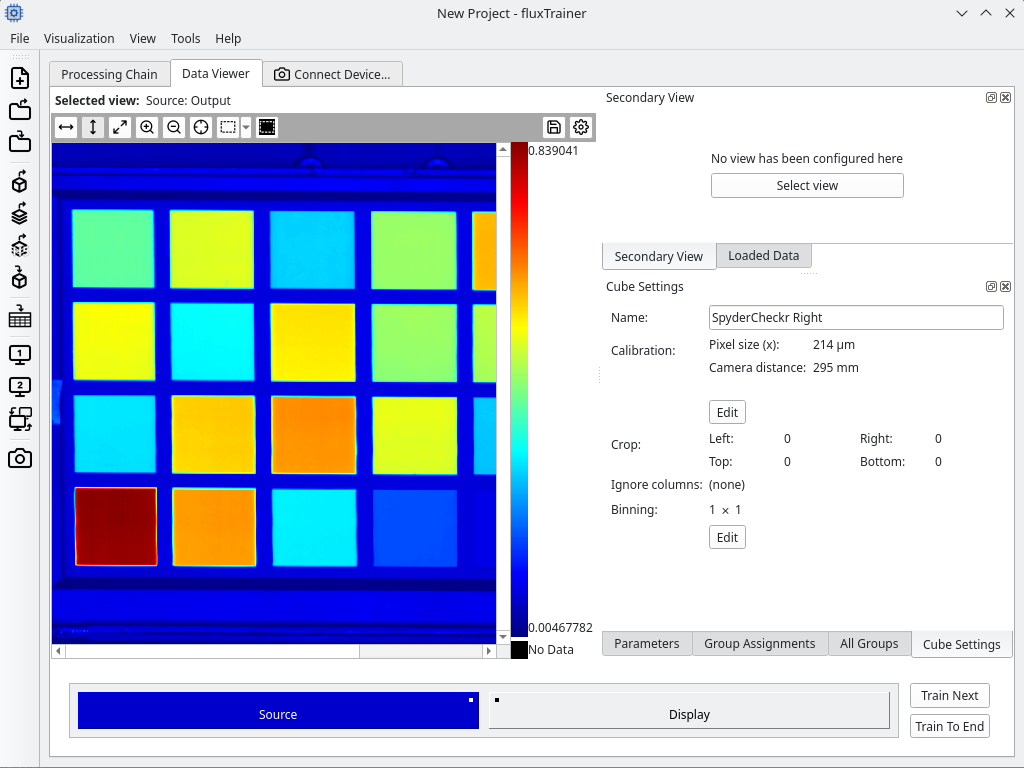Click the monitor icon labeled 2

pos(20,387)
